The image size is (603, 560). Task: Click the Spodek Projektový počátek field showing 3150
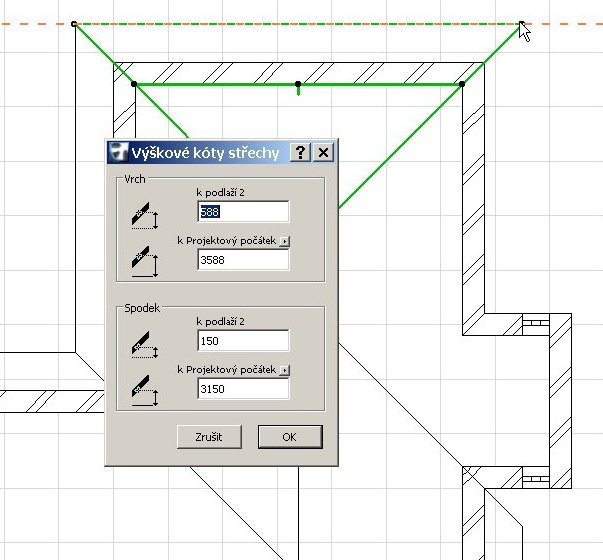coord(243,388)
